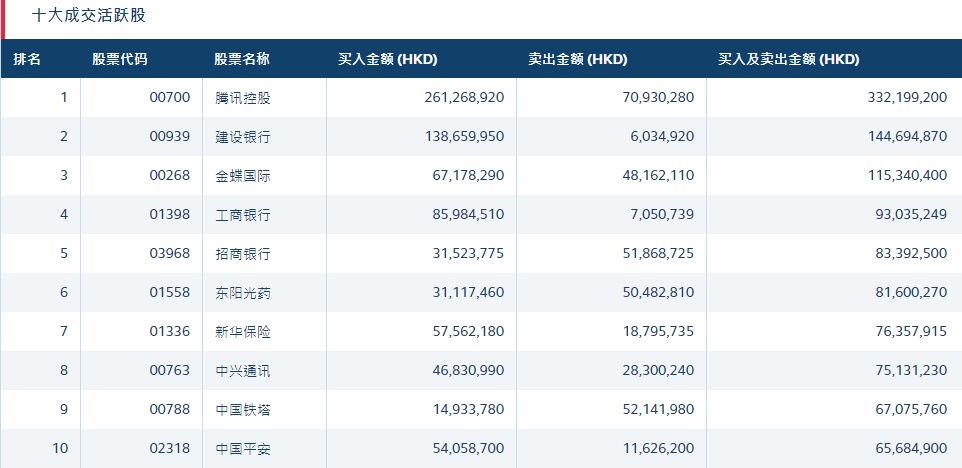The image size is (962, 468).
Task: Click buy amount 261,268,920
Action: tap(464, 97)
